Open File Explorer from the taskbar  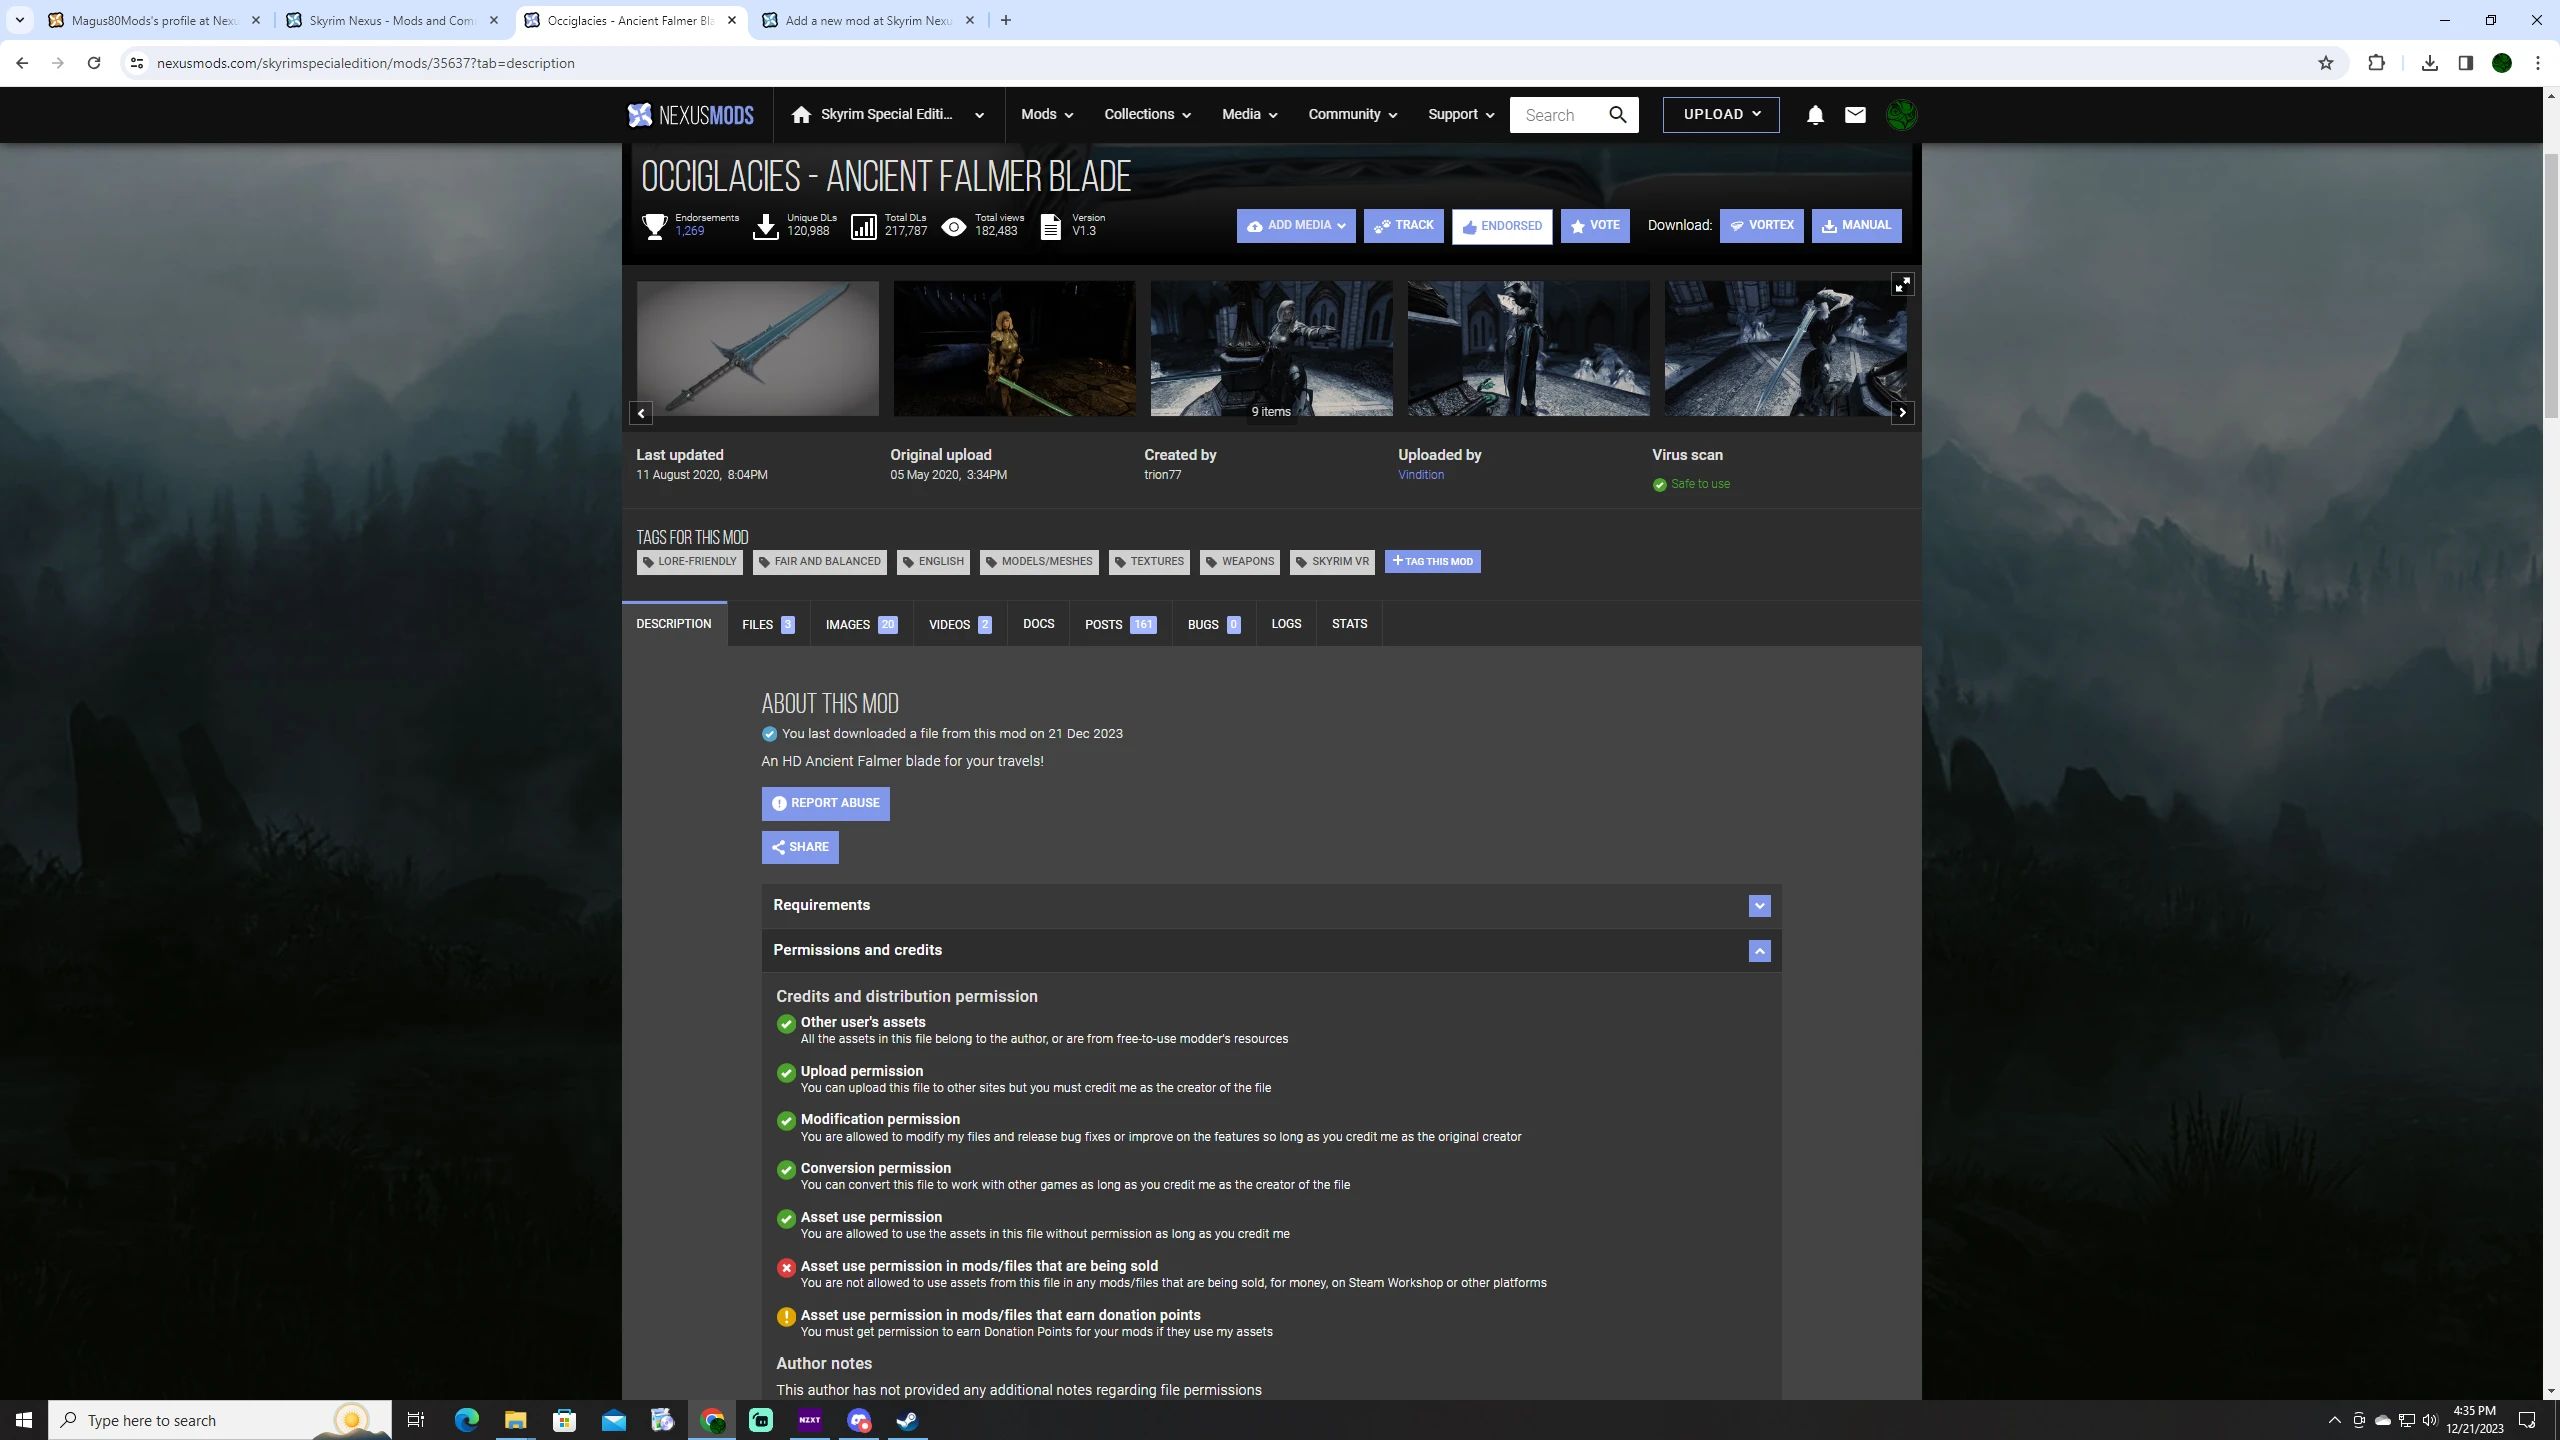[516, 1420]
